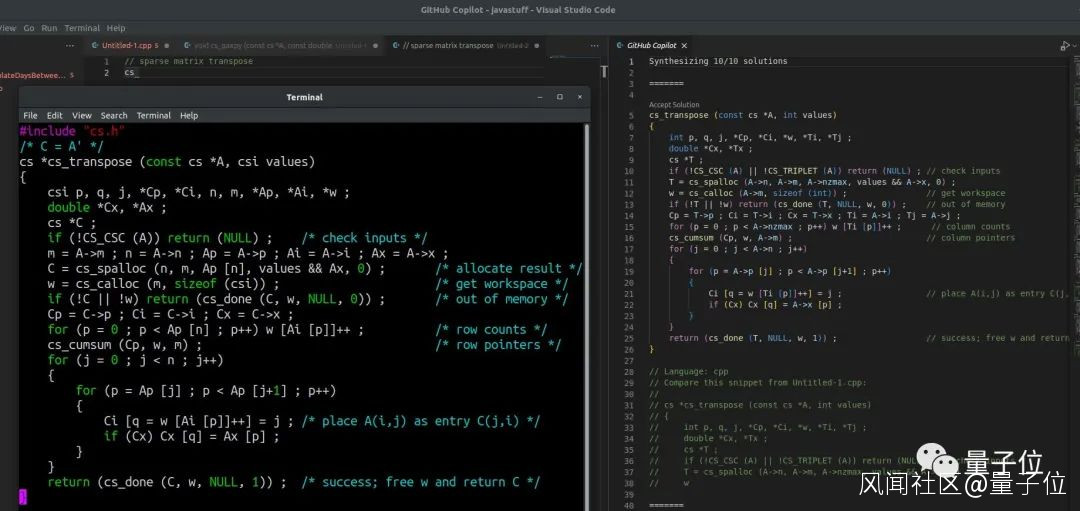
Task: Open the Search menu in Terminal
Action: (114, 116)
